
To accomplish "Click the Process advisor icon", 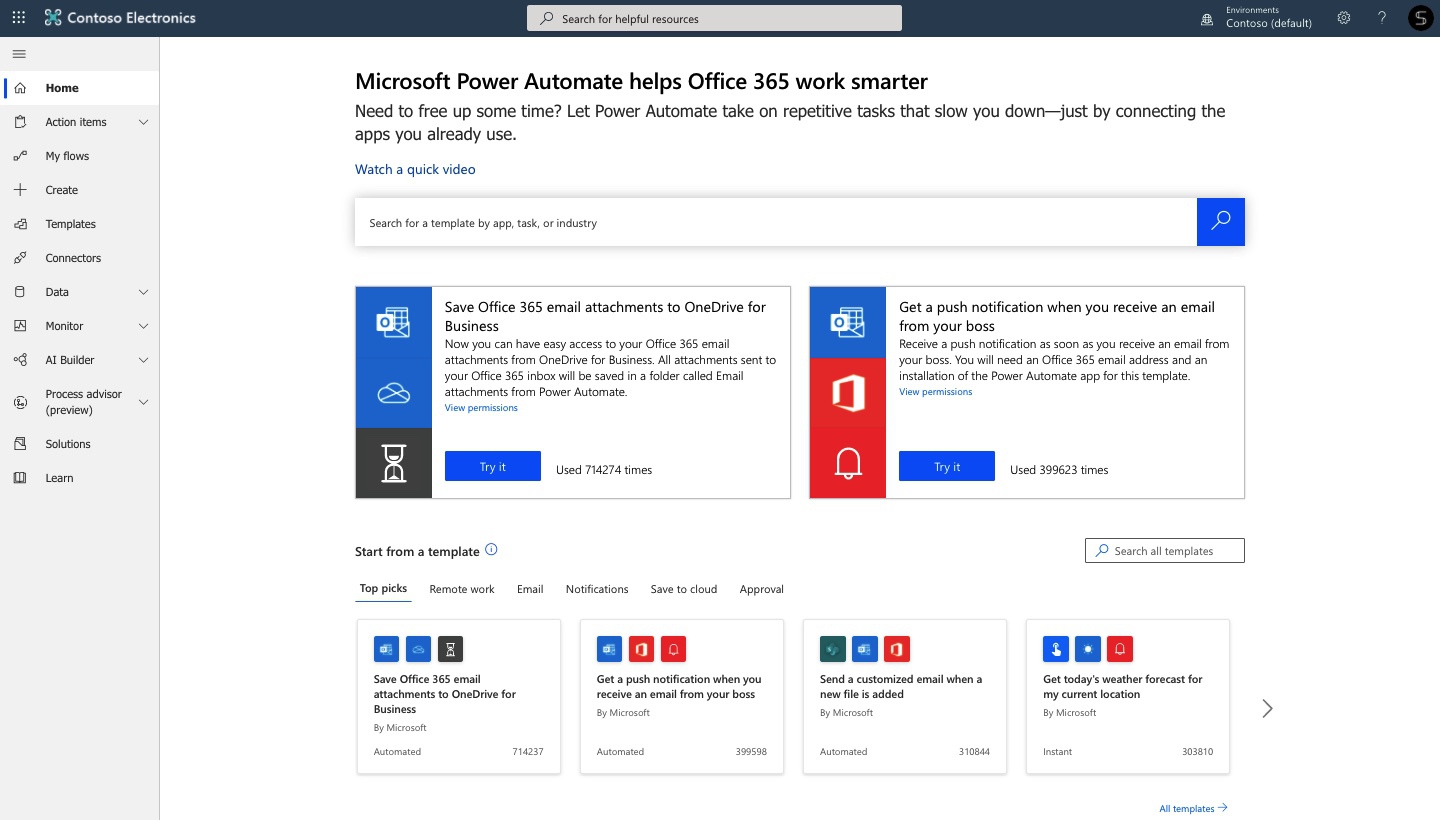I will pyautogui.click(x=20, y=402).
